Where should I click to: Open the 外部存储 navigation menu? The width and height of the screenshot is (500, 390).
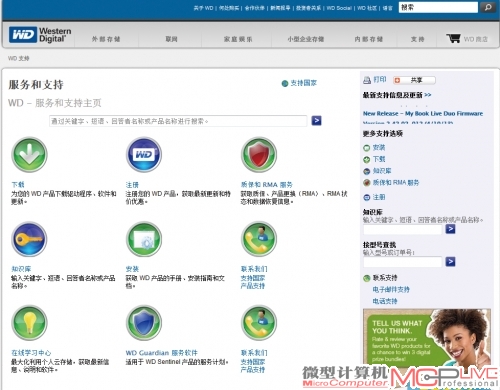coord(106,39)
